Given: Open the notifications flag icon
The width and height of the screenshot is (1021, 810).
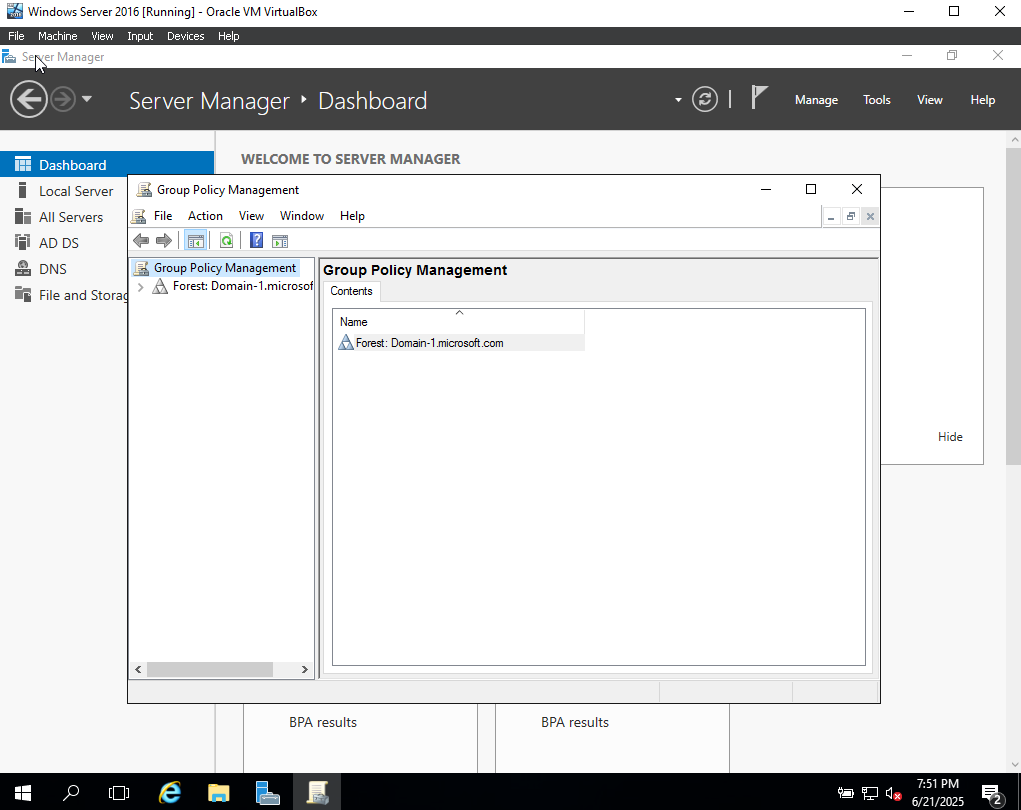Looking at the screenshot, I should tap(759, 98).
